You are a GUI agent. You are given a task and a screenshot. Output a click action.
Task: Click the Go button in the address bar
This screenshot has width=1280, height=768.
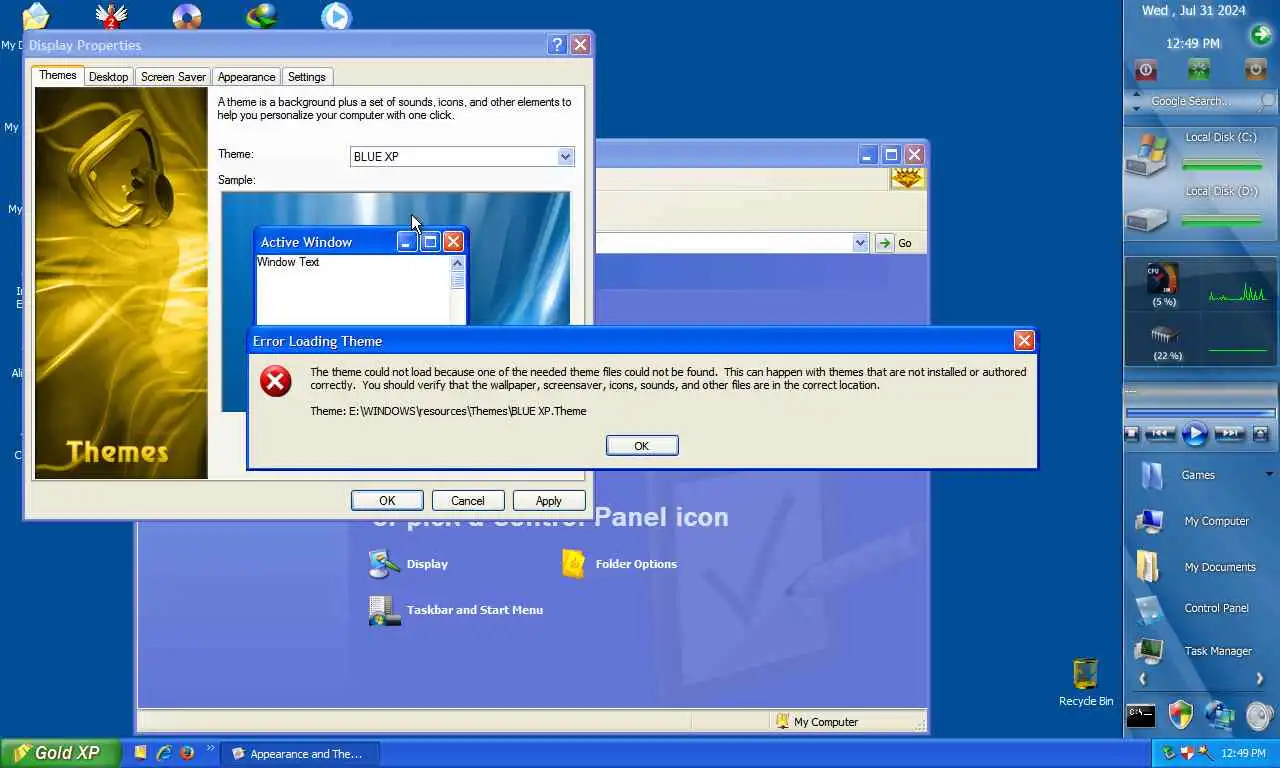tap(894, 243)
